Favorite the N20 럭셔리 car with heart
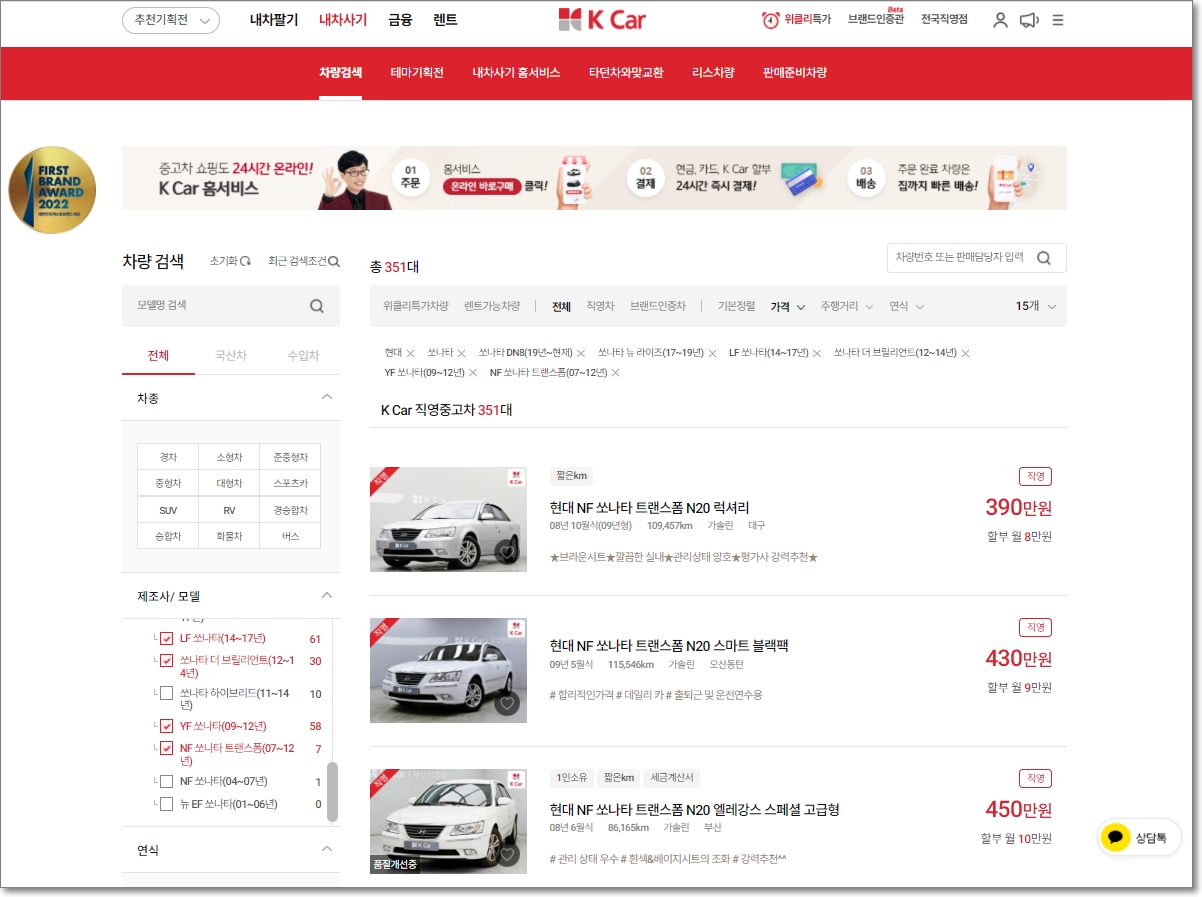Viewport: 1202px width, 897px height. coord(508,552)
